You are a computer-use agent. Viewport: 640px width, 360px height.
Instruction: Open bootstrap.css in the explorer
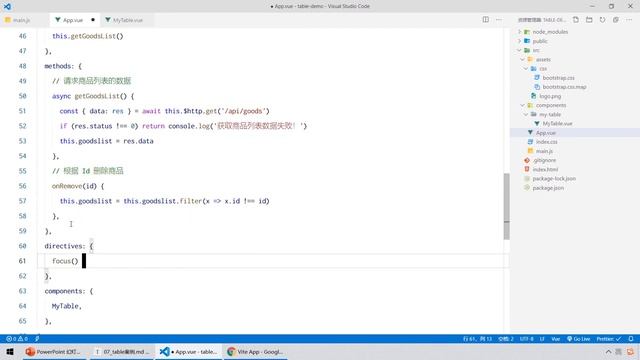point(558,78)
